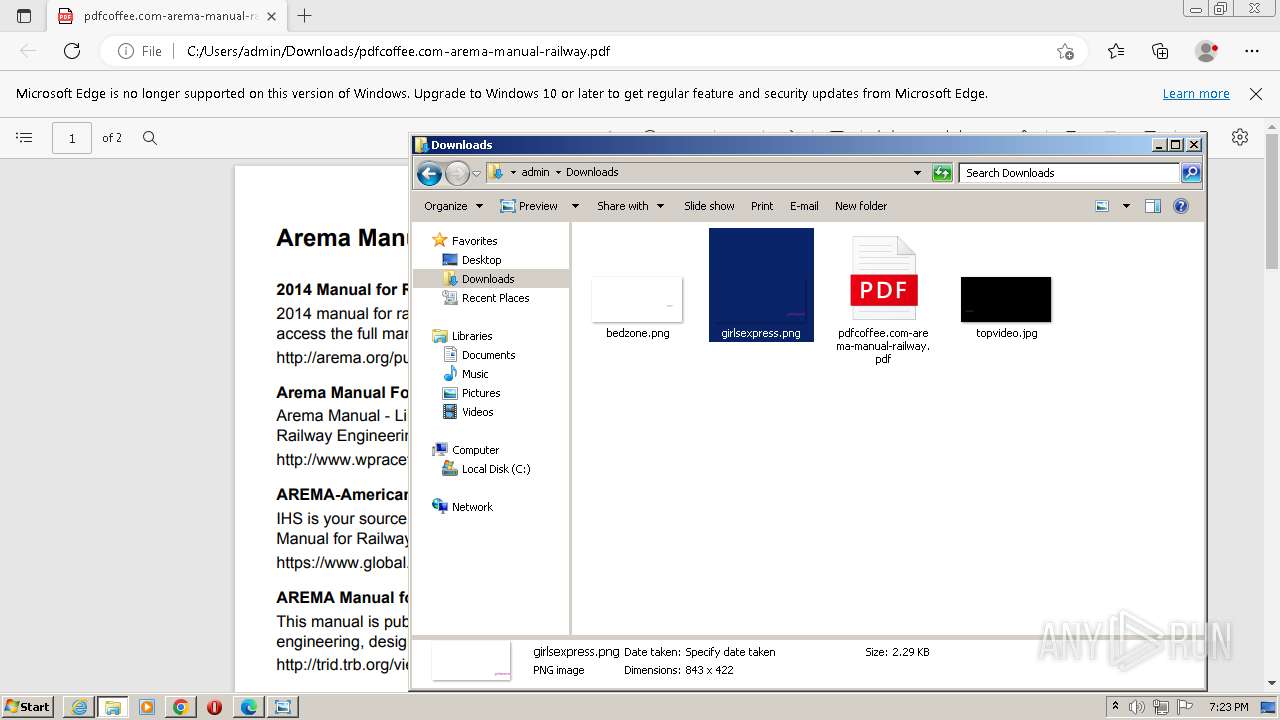Screen dimensions: 1280x720
Task: Open the Start menu
Action: pos(28,707)
